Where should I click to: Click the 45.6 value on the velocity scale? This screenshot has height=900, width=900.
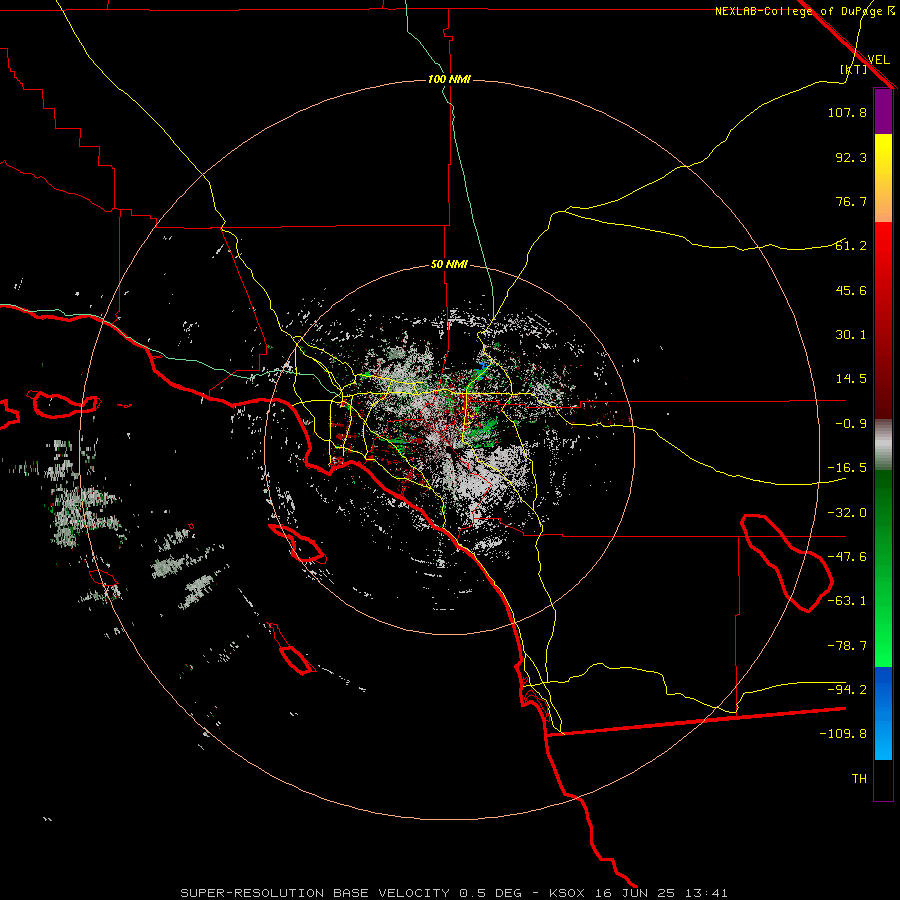click(x=851, y=290)
